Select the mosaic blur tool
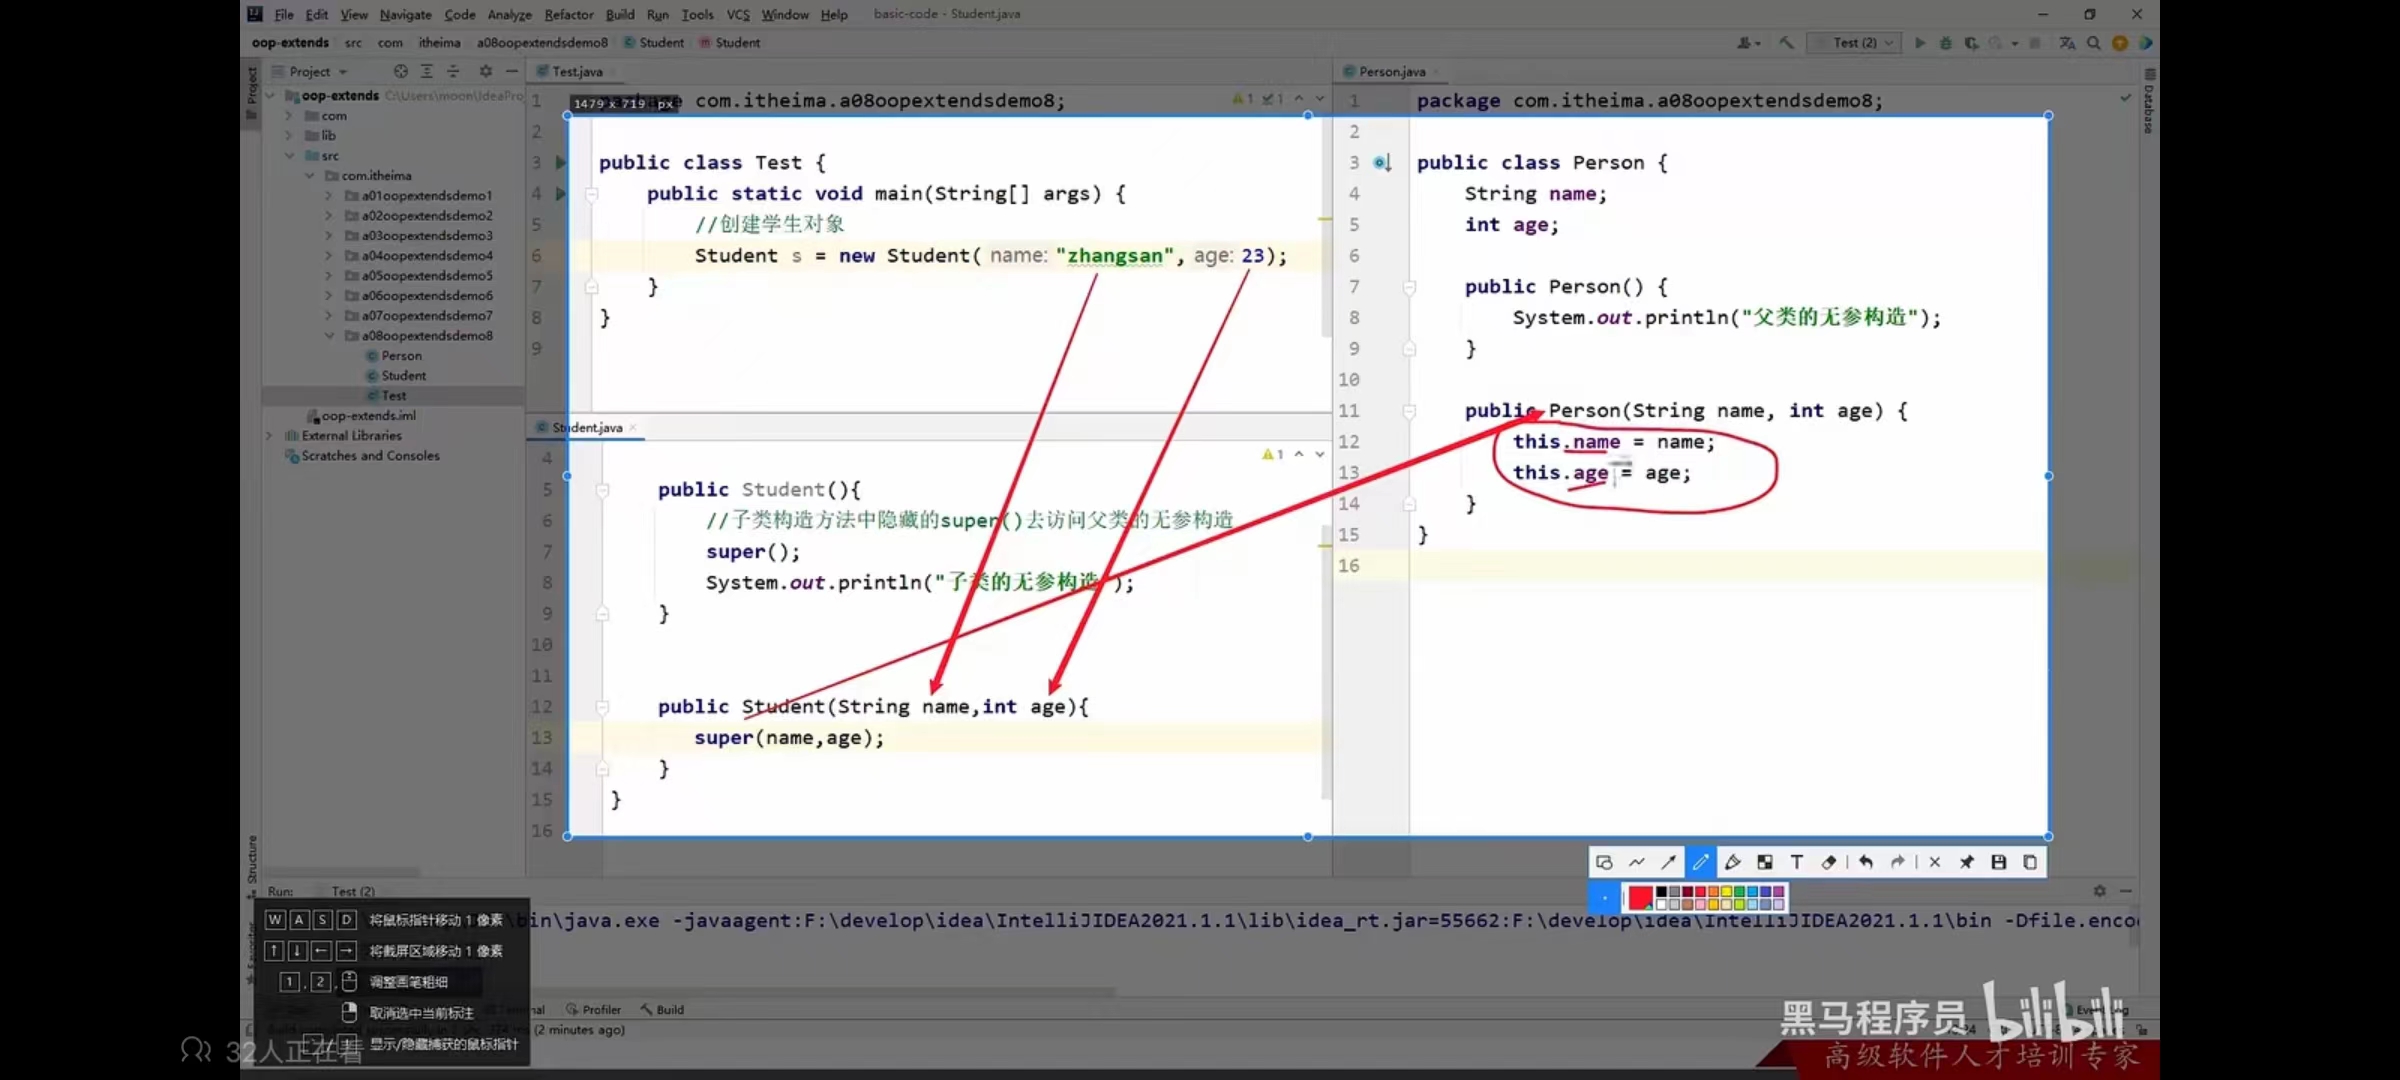 1765,862
